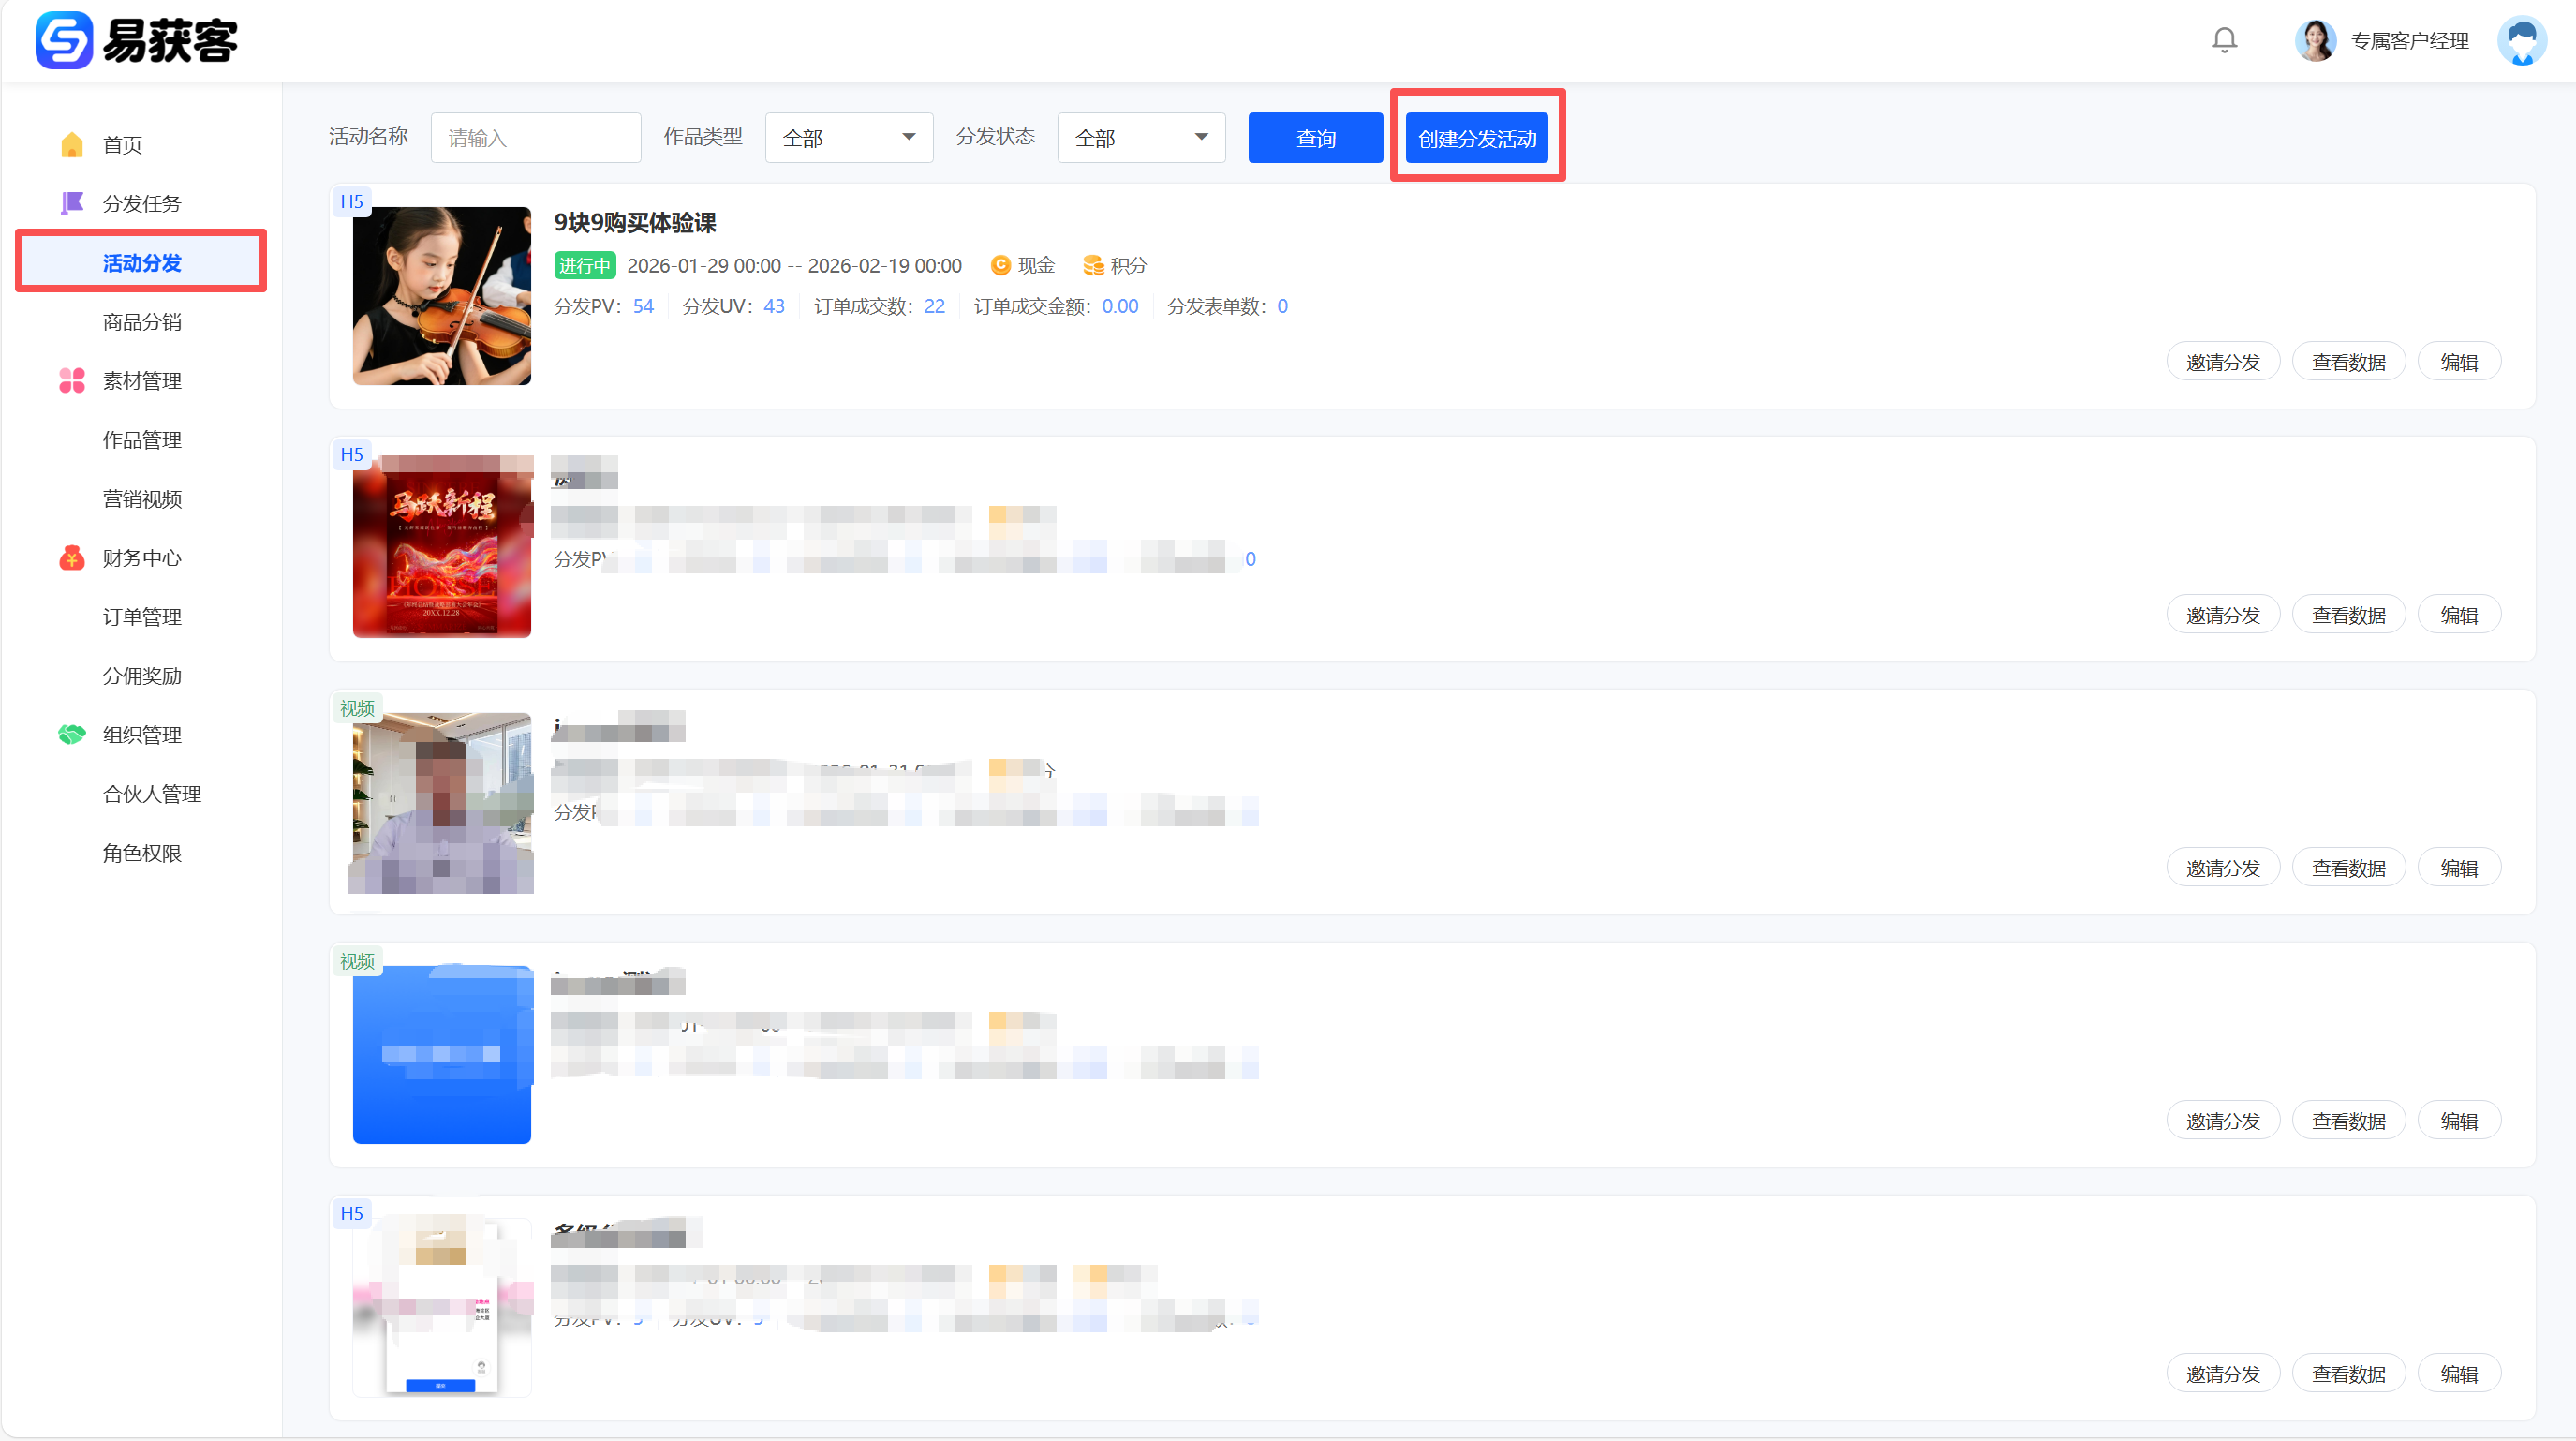Open the 分发状态 dropdown
The width and height of the screenshot is (2576, 1441).
pyautogui.click(x=1140, y=138)
